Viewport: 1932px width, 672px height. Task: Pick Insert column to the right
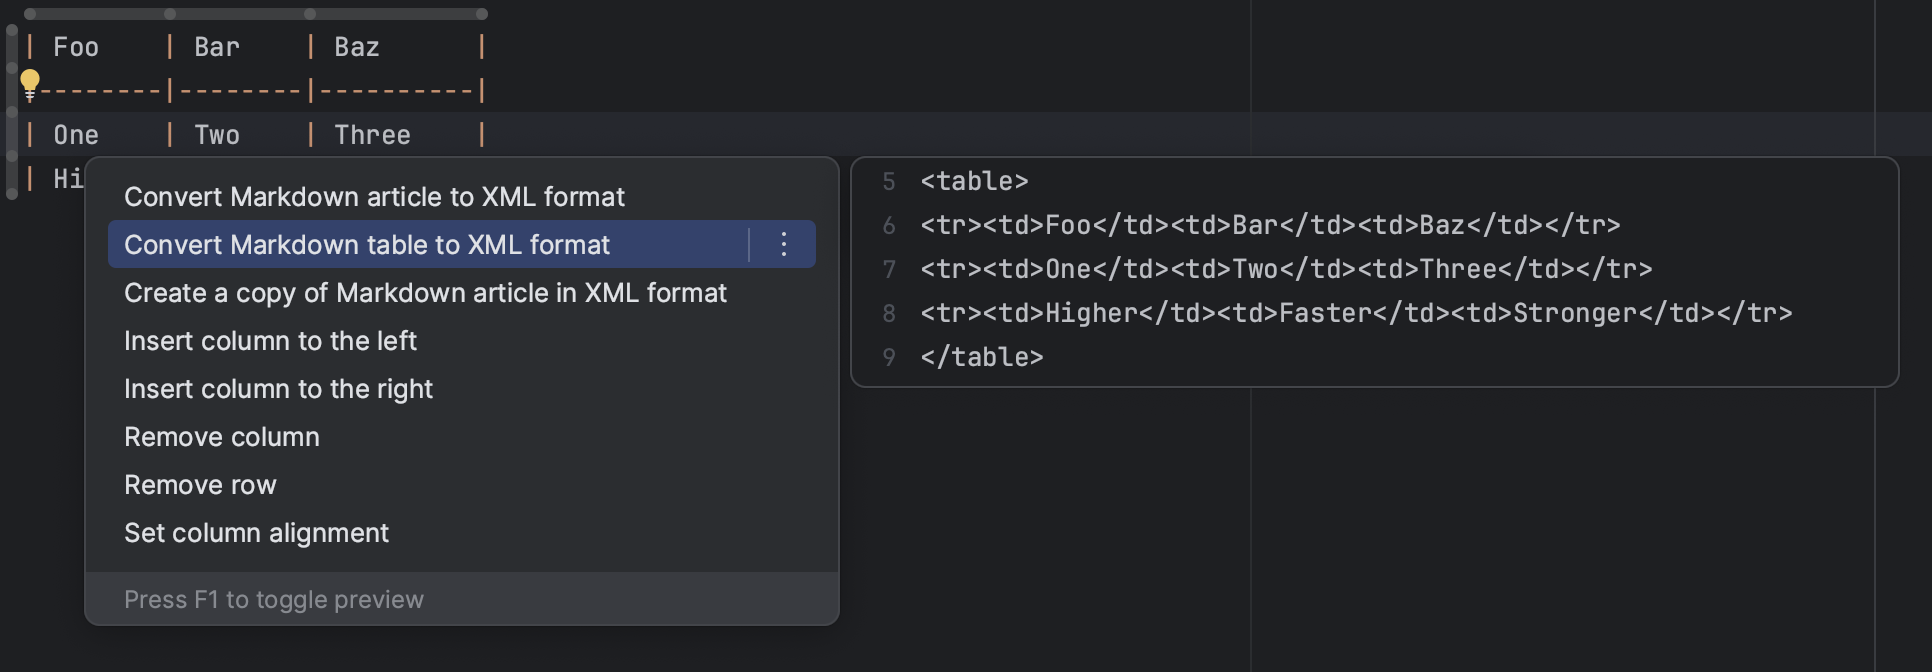point(278,389)
